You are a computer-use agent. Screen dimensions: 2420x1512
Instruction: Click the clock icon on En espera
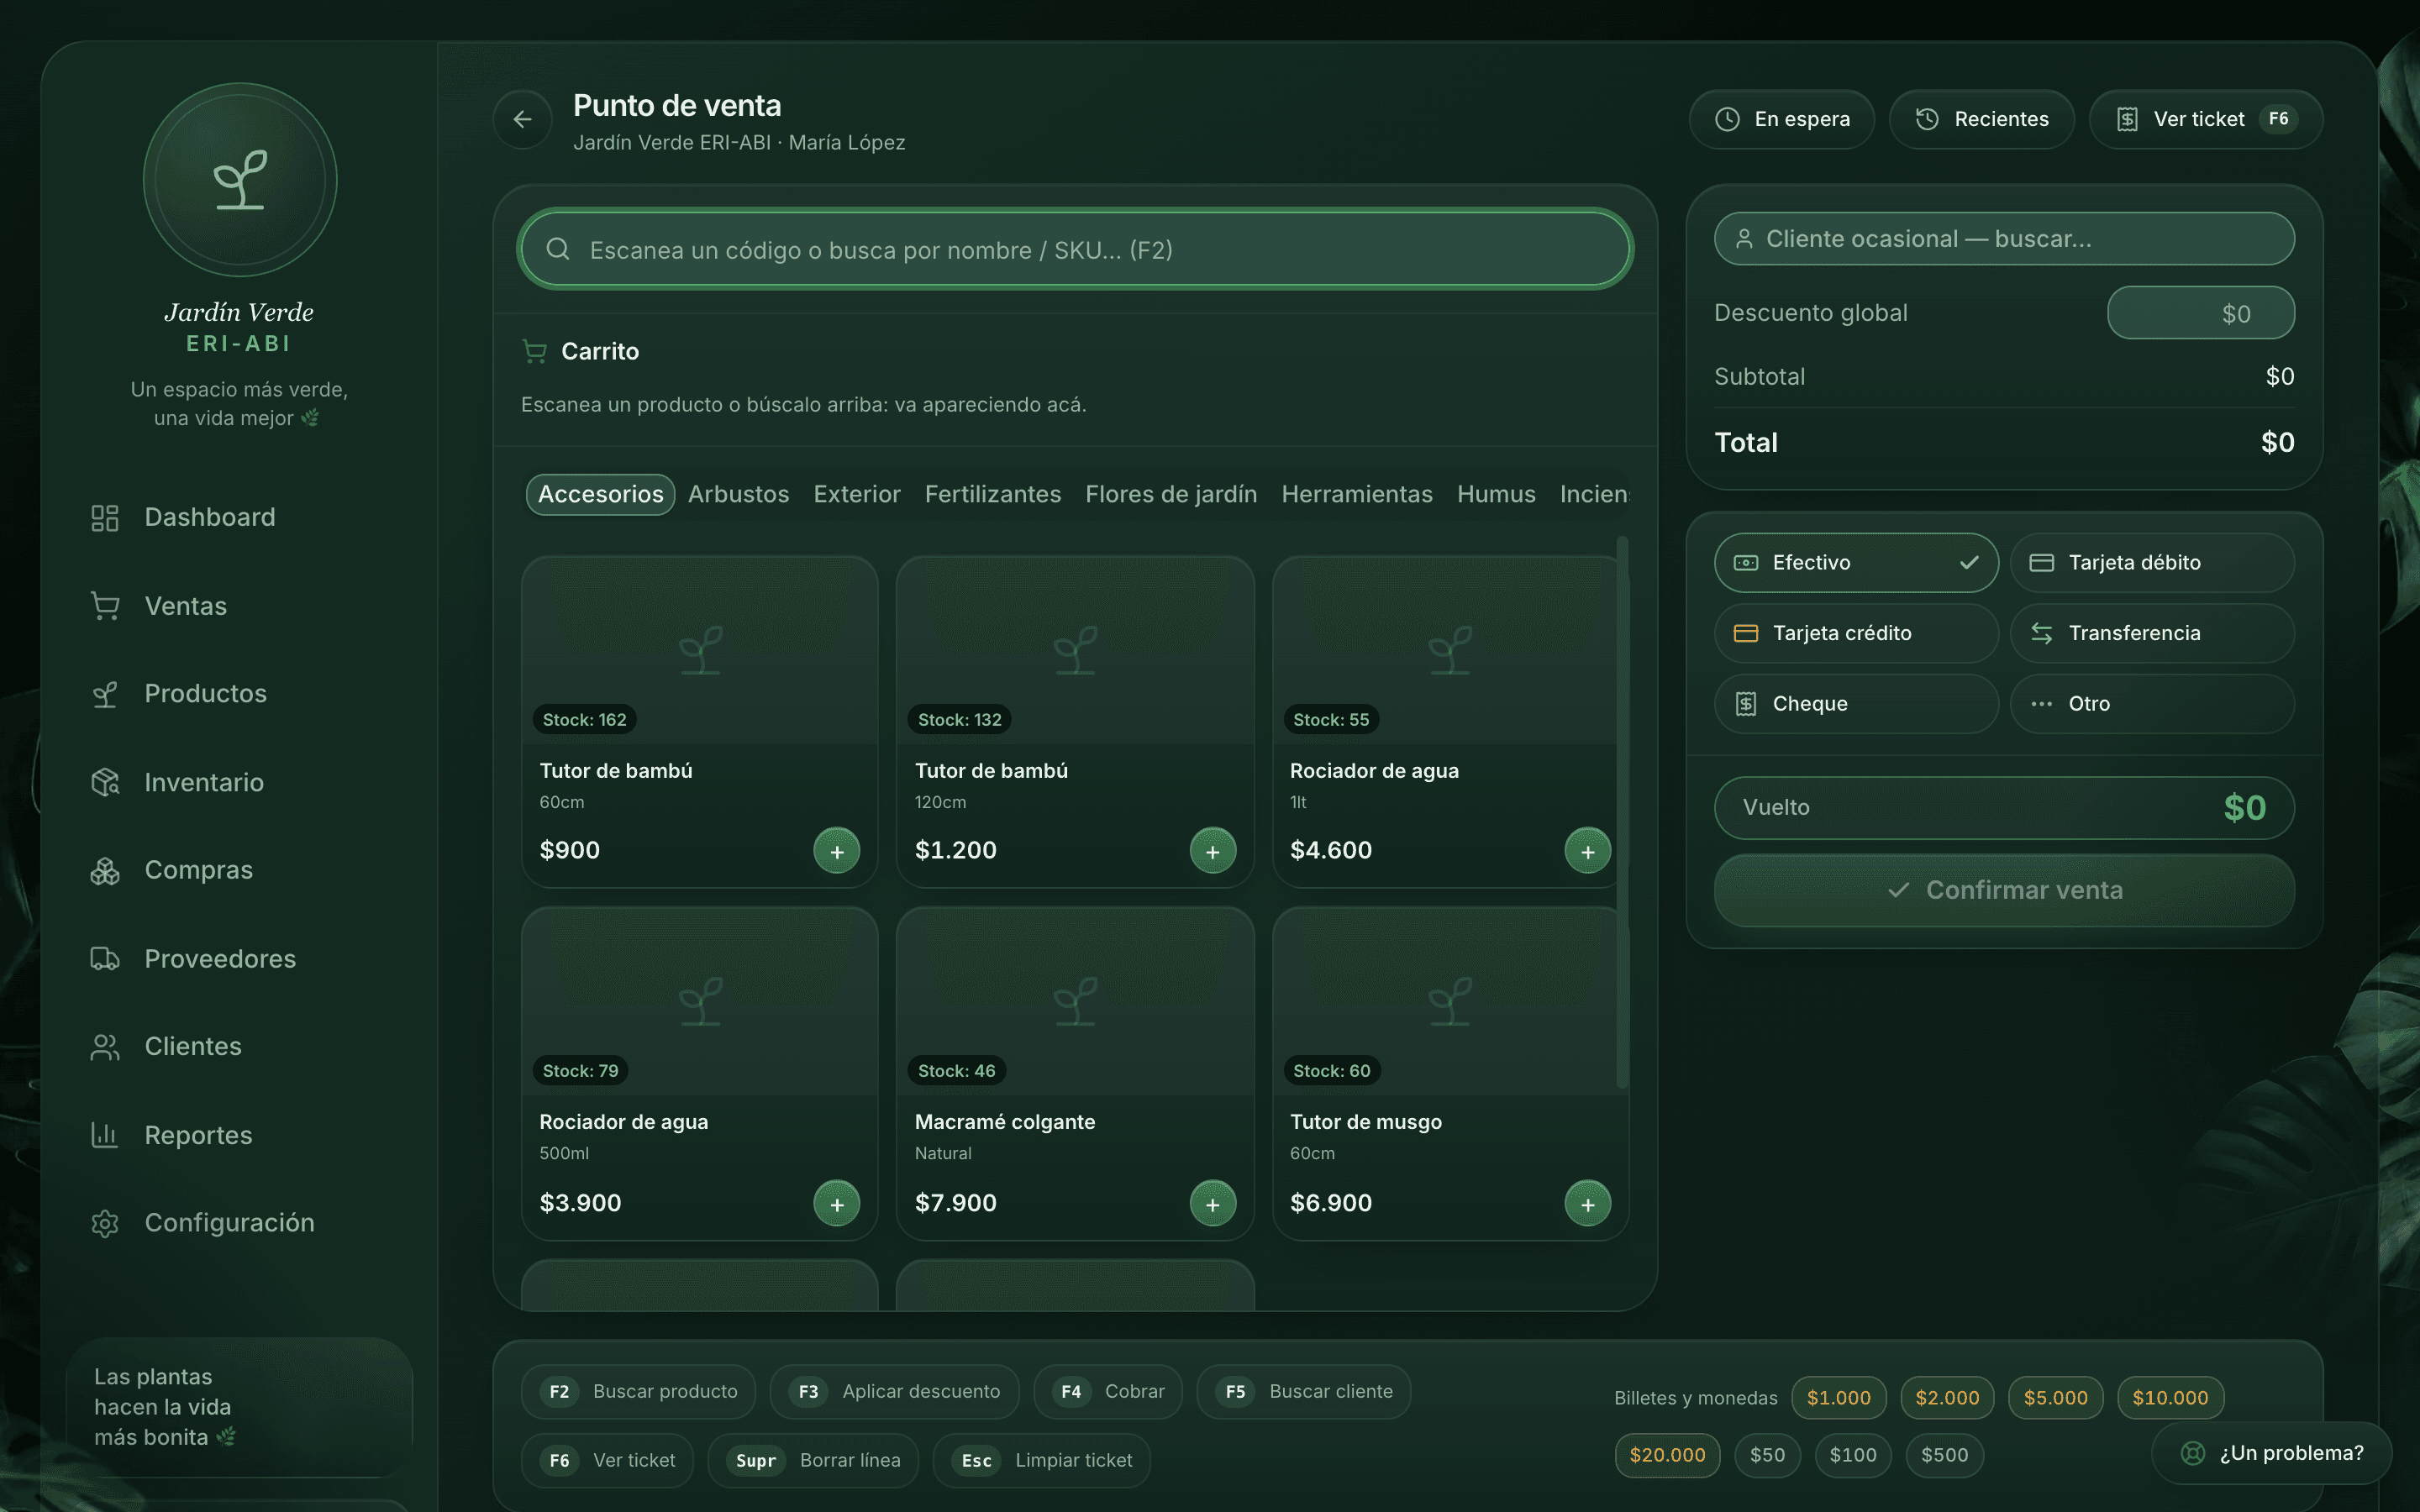(x=1727, y=119)
